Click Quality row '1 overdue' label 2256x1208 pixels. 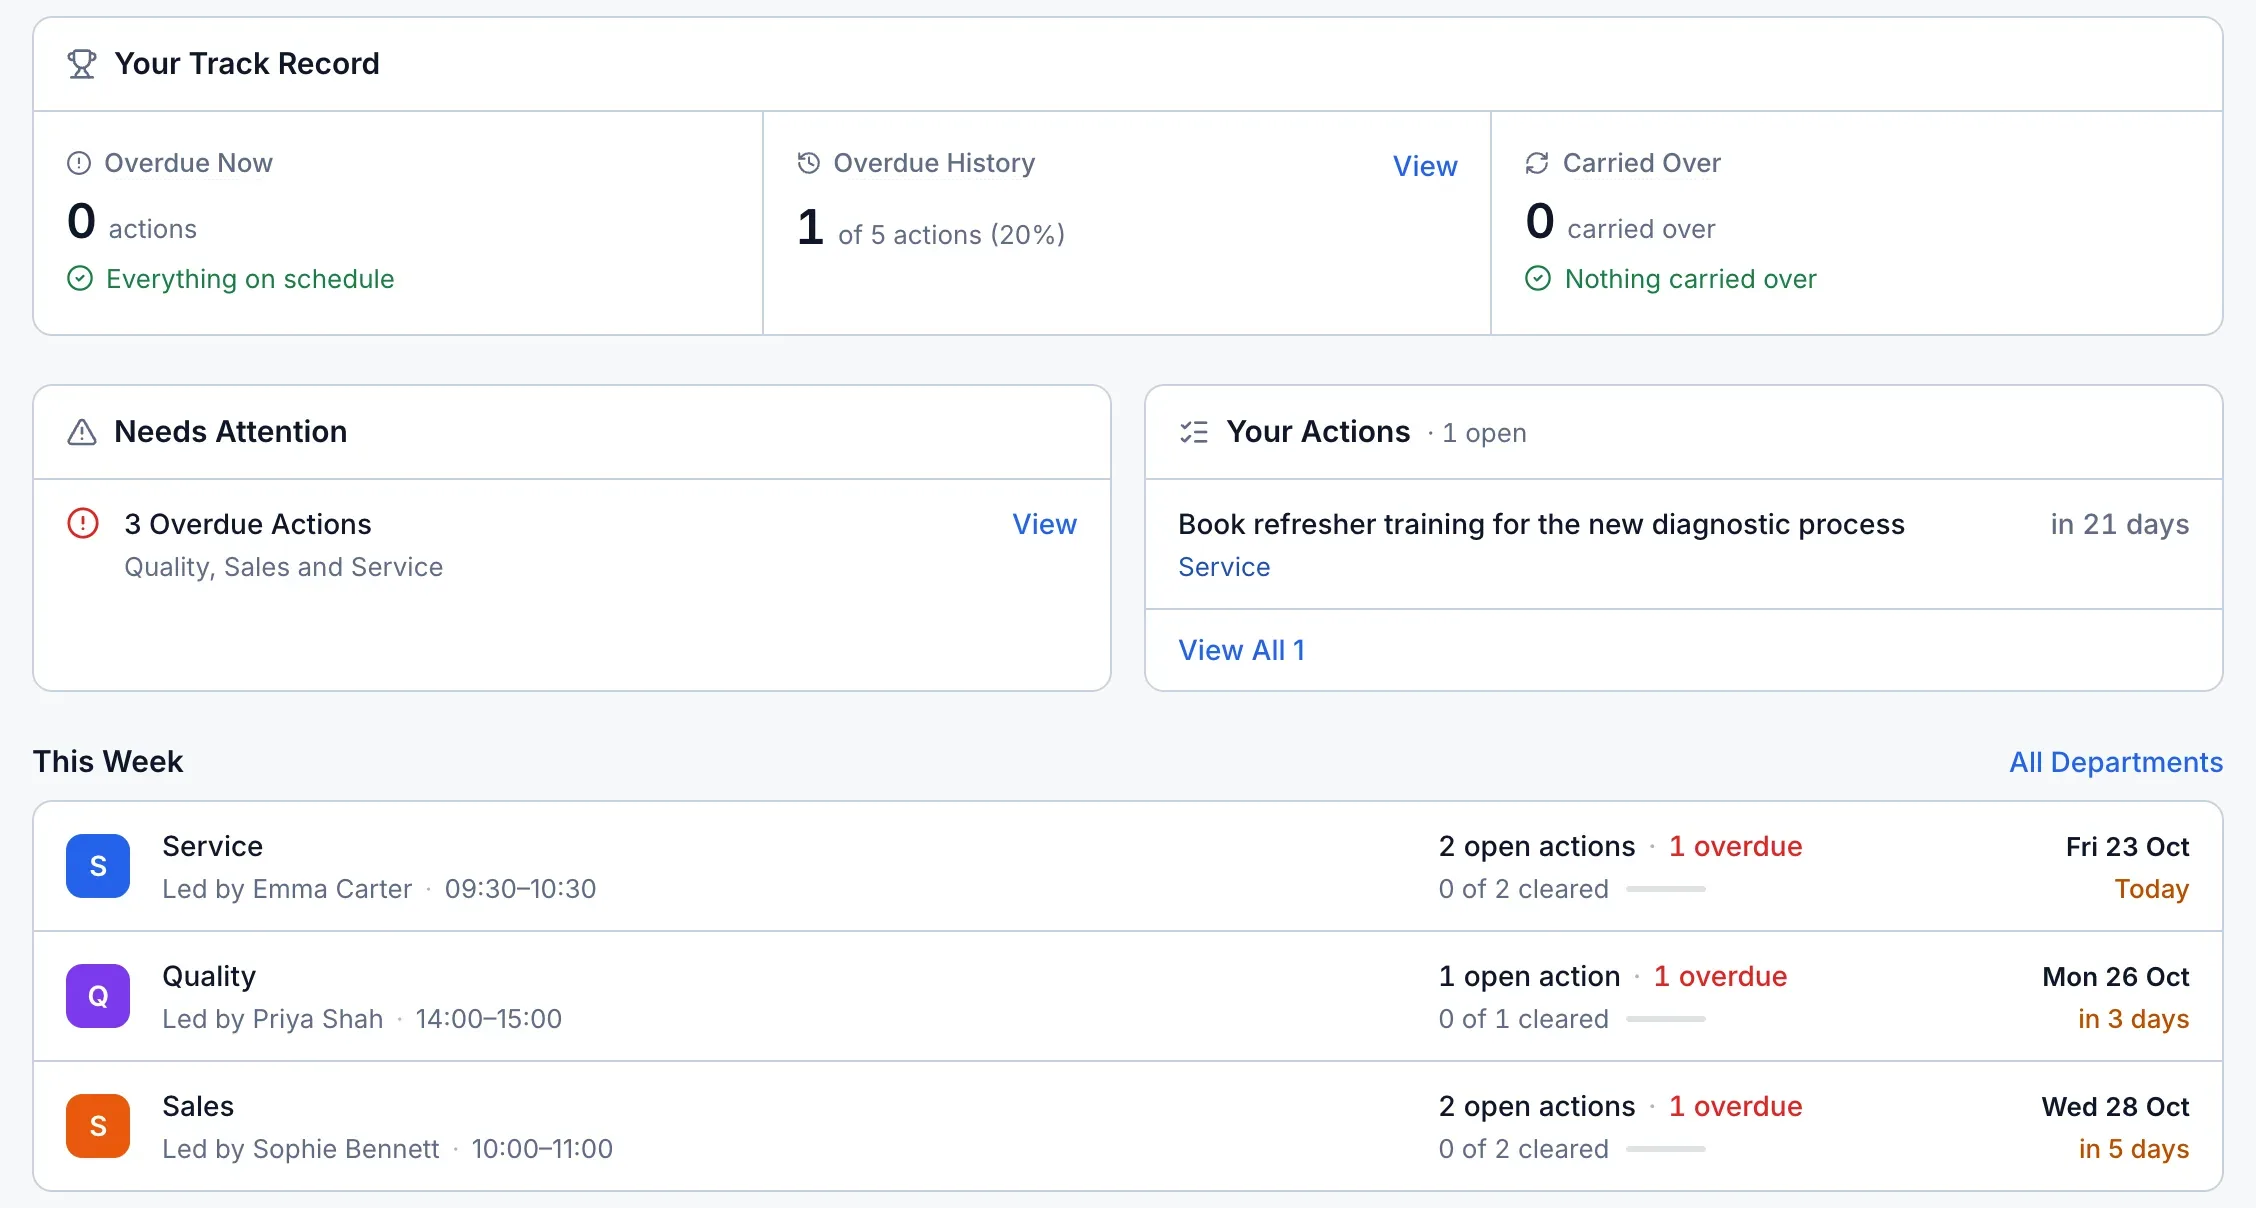click(1720, 976)
